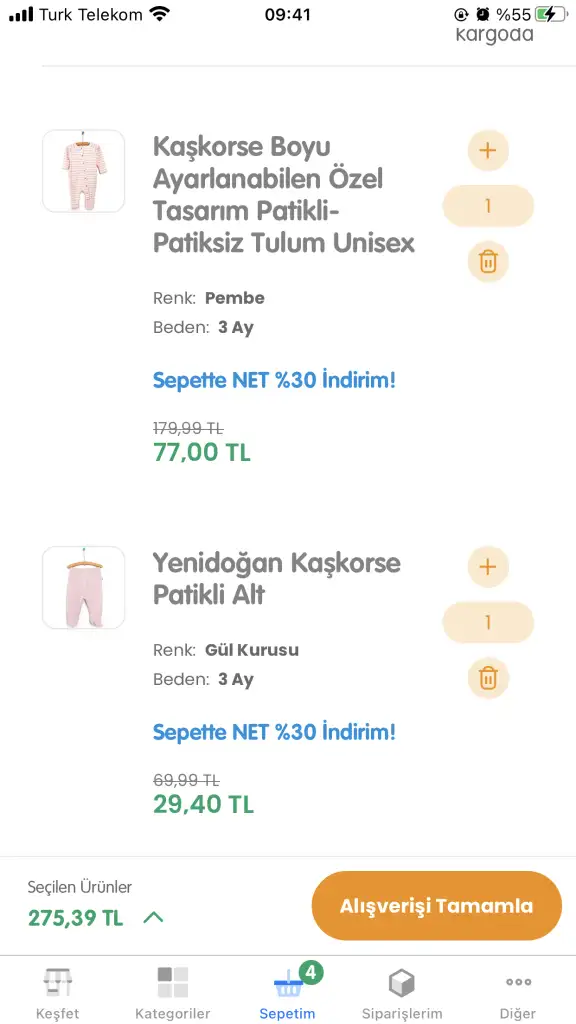
Task: Tap the 275,39 TL selected total
Action: [75, 918]
